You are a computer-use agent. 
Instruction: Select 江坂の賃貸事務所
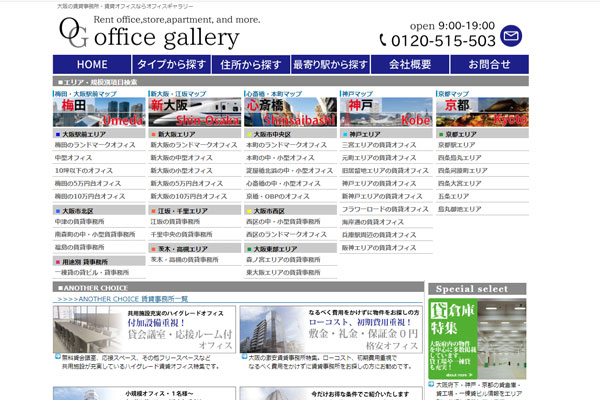pyautogui.click(x=175, y=221)
